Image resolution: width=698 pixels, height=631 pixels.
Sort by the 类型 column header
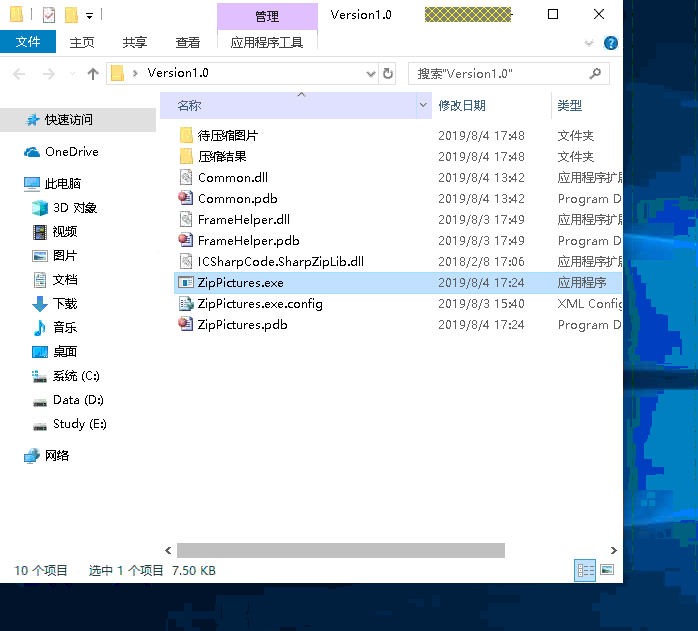click(x=569, y=106)
